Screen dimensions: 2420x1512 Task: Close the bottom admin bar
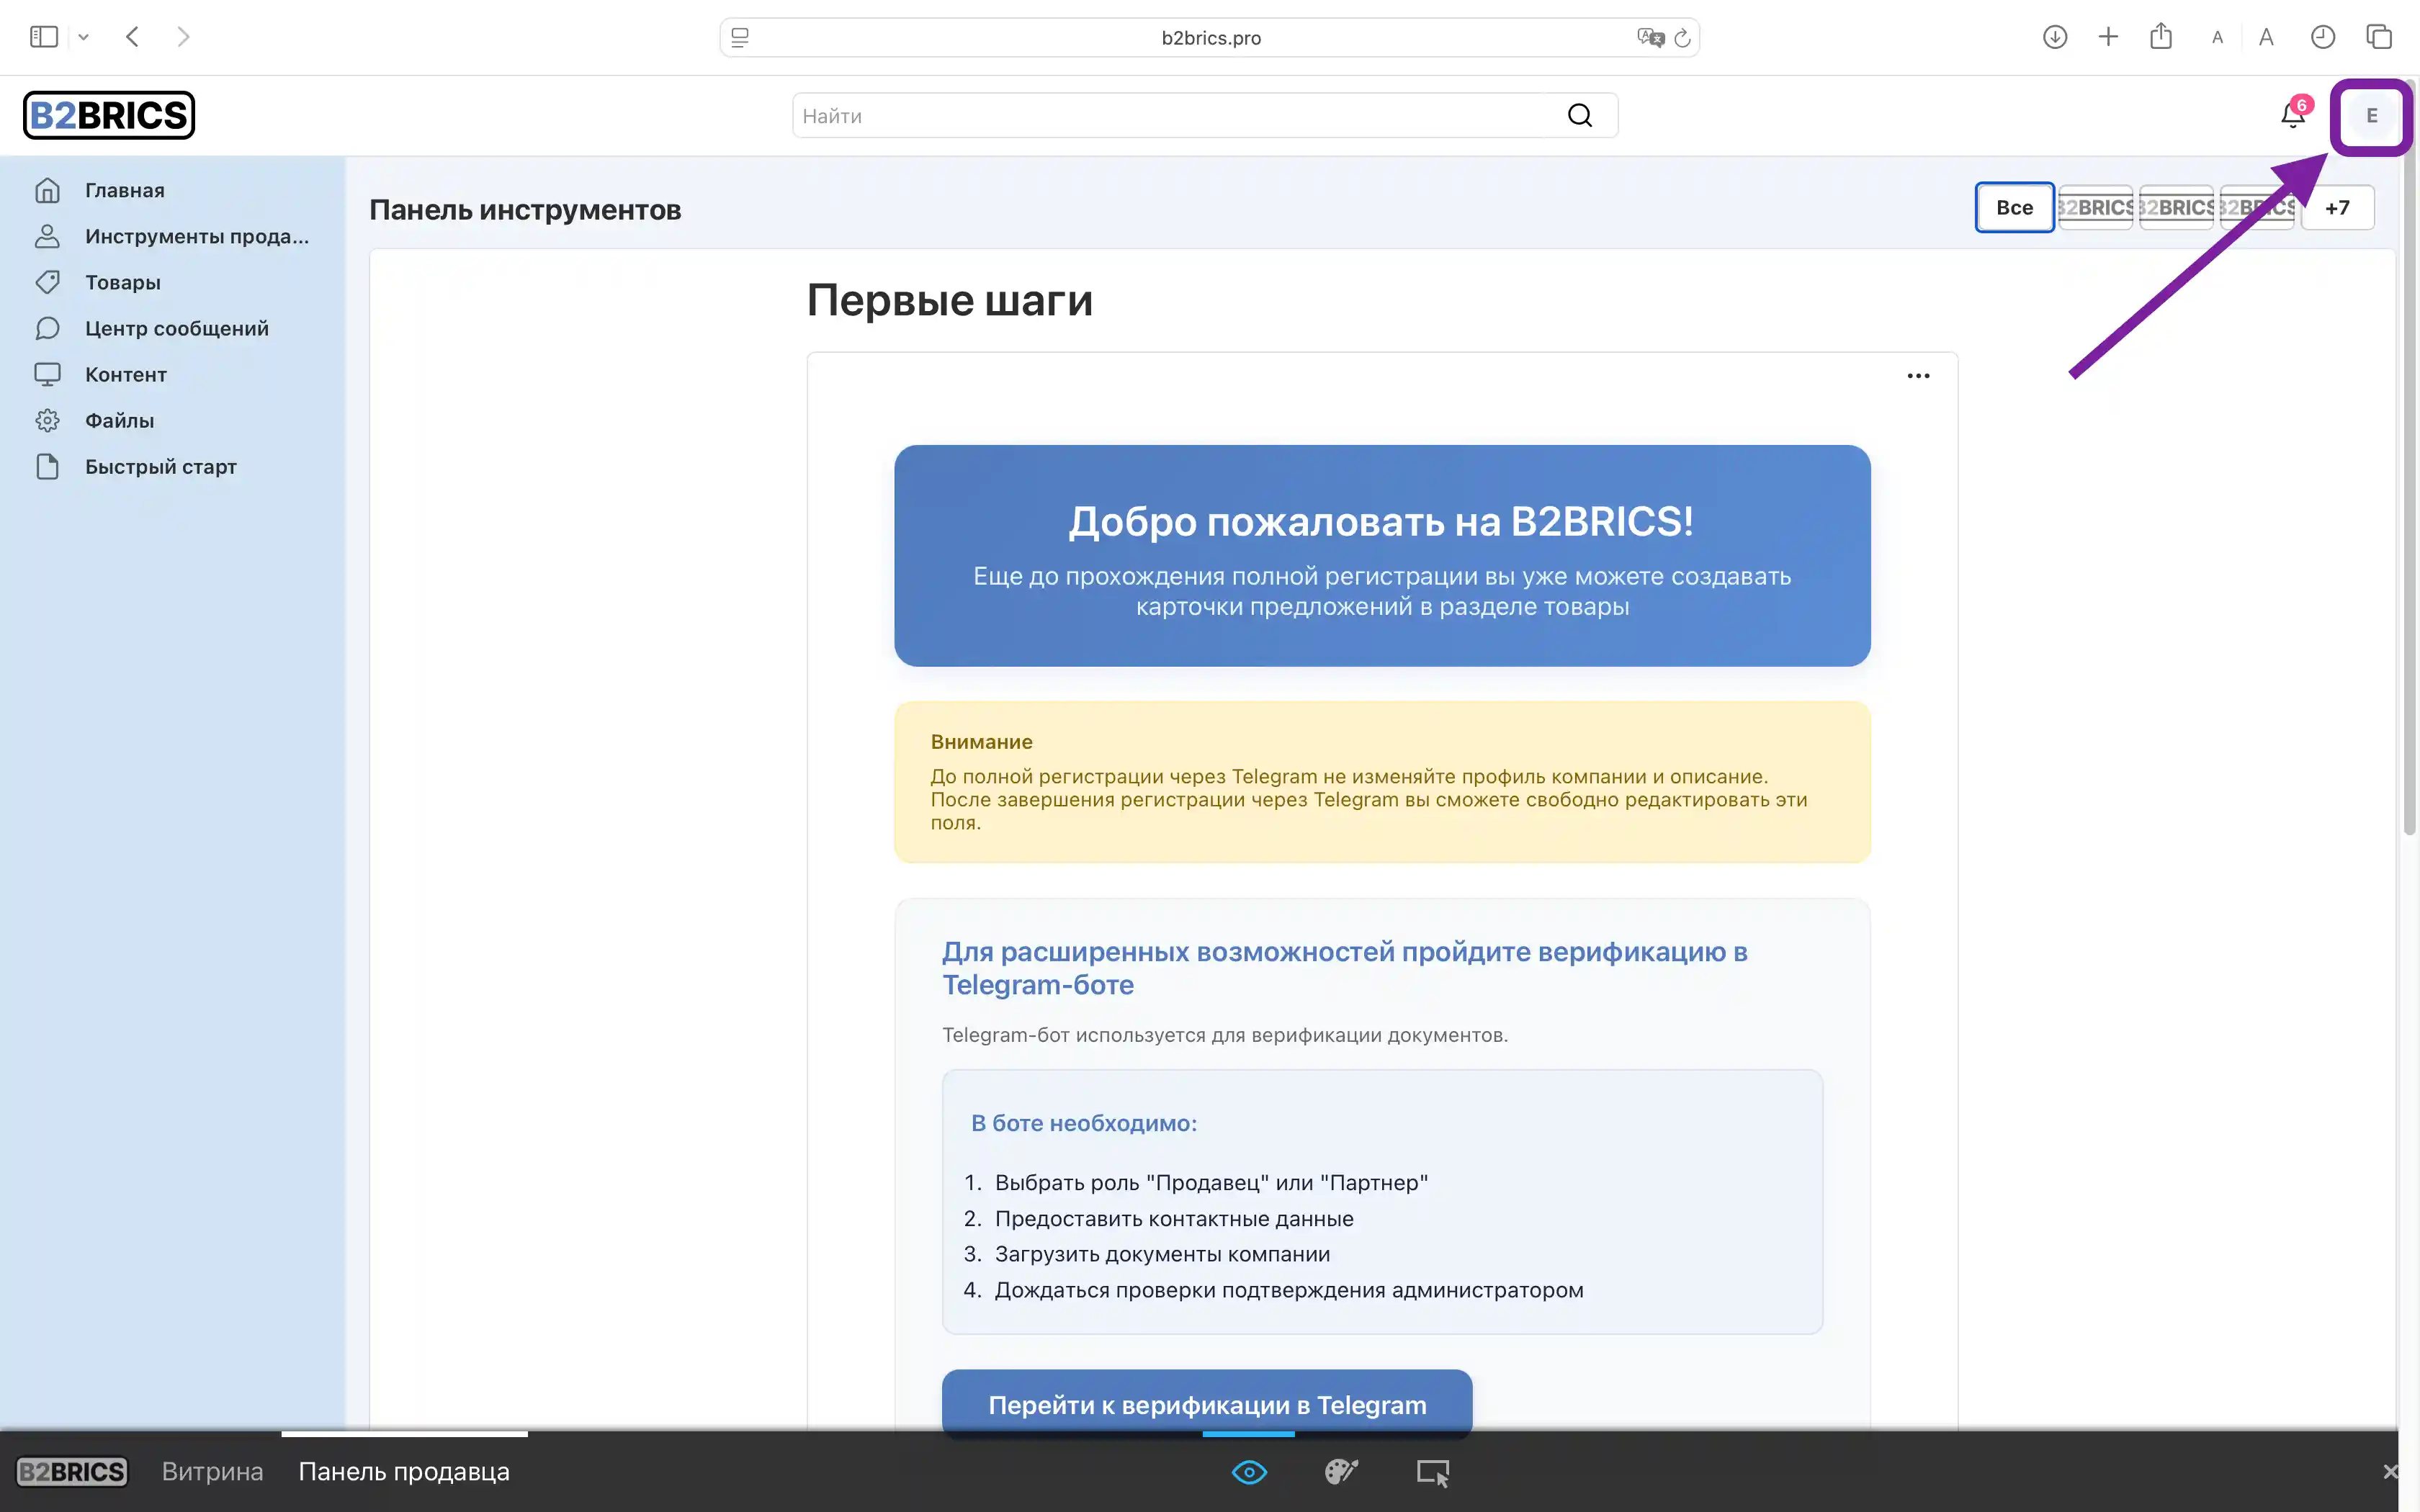pyautogui.click(x=2390, y=1472)
